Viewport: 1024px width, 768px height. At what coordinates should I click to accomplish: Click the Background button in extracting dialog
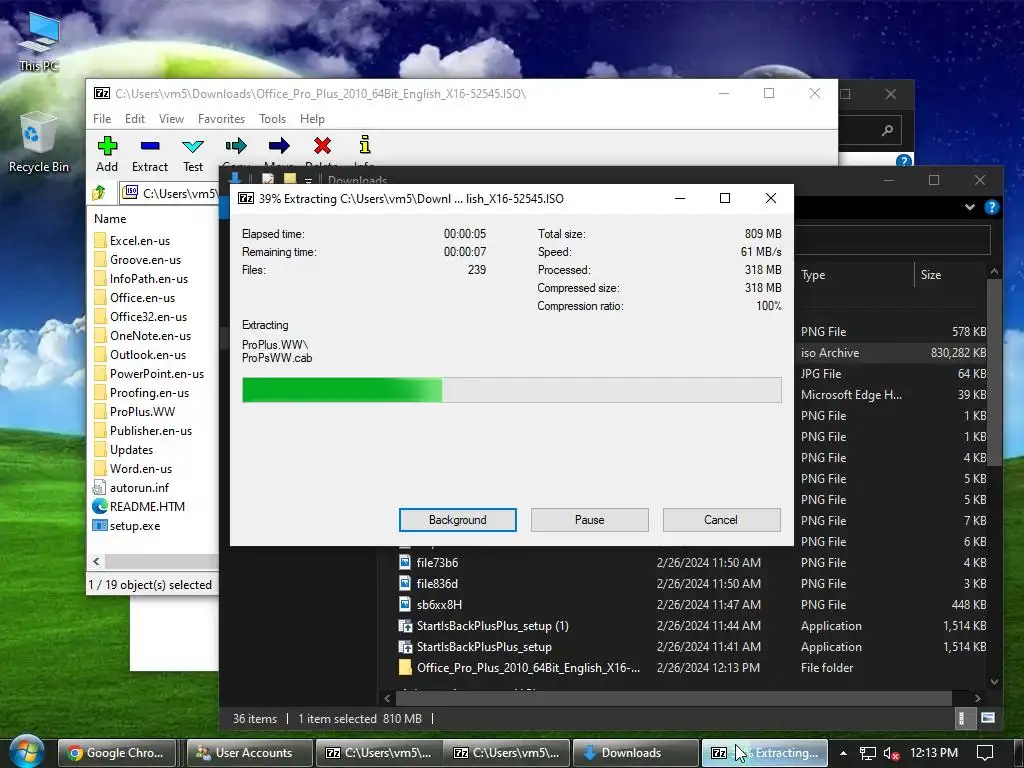pyautogui.click(x=458, y=520)
